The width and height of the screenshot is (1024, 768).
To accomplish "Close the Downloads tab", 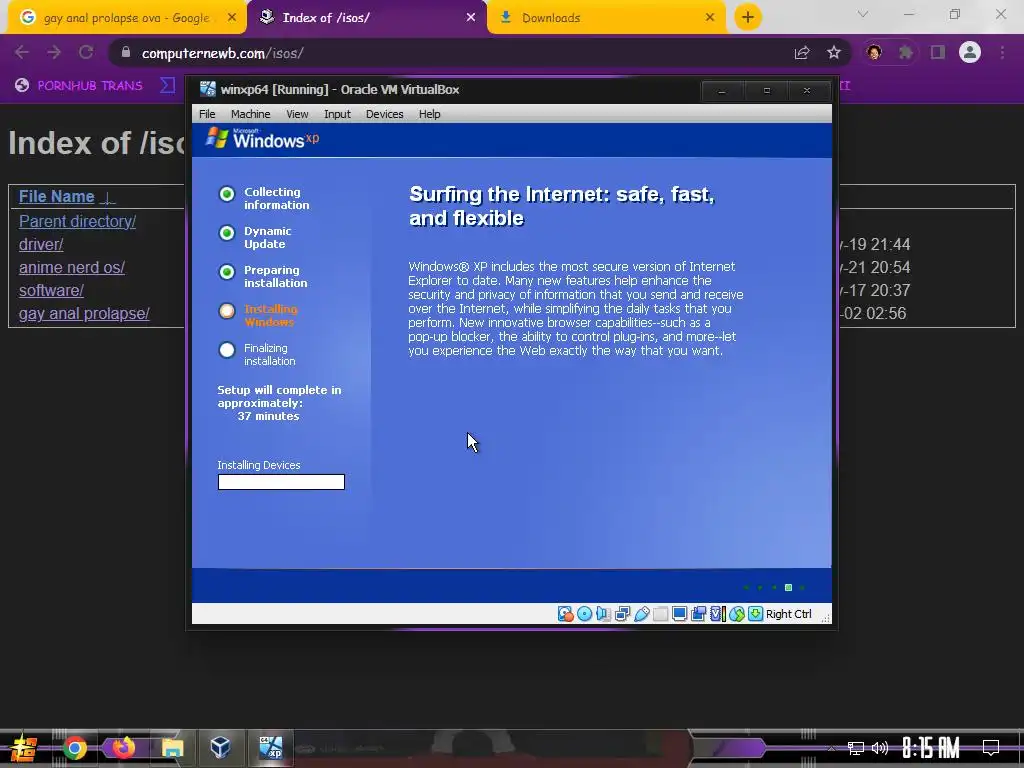I will coord(710,18).
